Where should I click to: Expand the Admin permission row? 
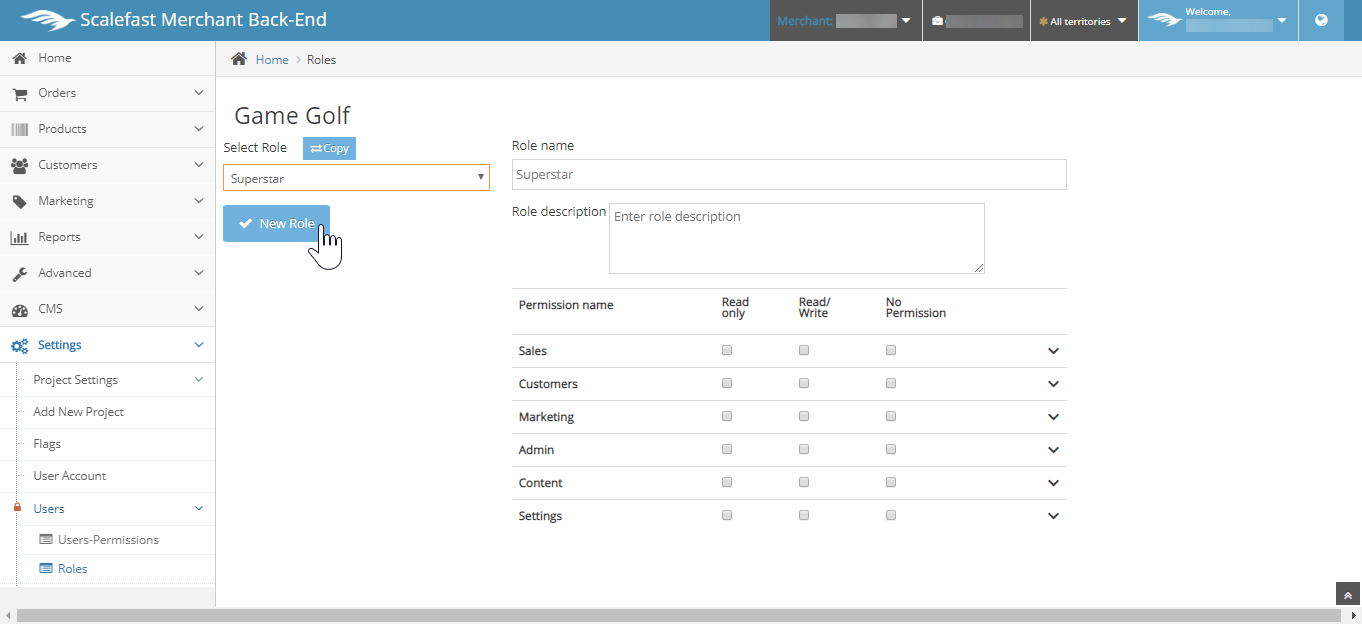1053,450
